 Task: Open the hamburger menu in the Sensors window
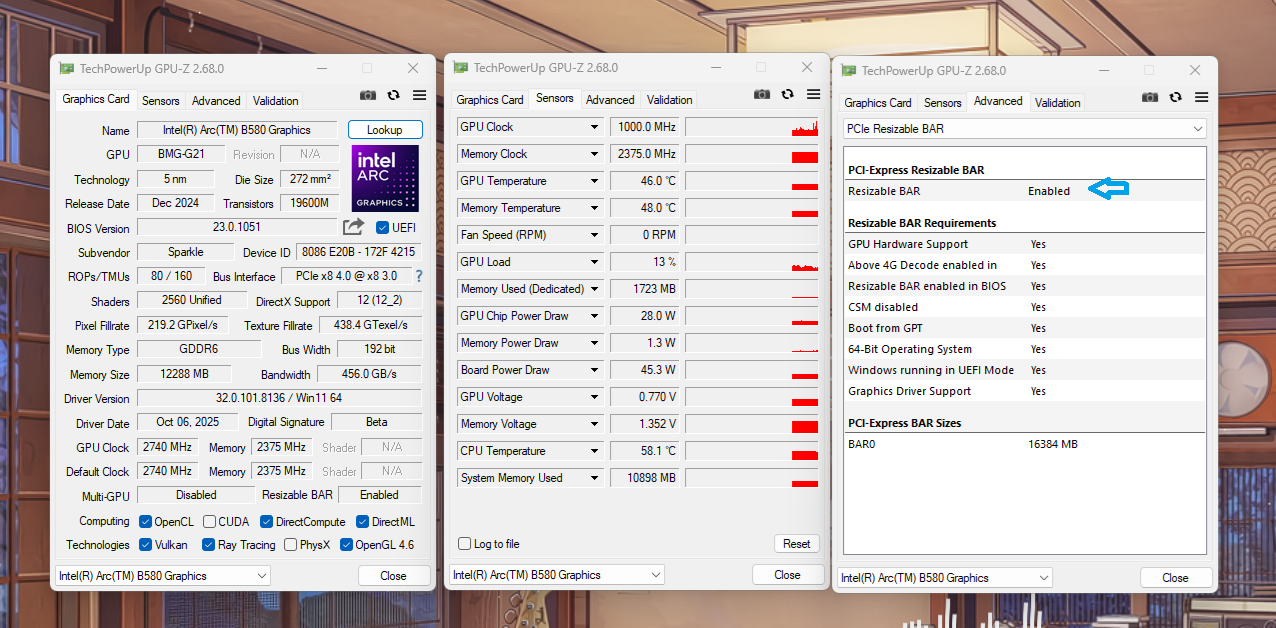813,94
